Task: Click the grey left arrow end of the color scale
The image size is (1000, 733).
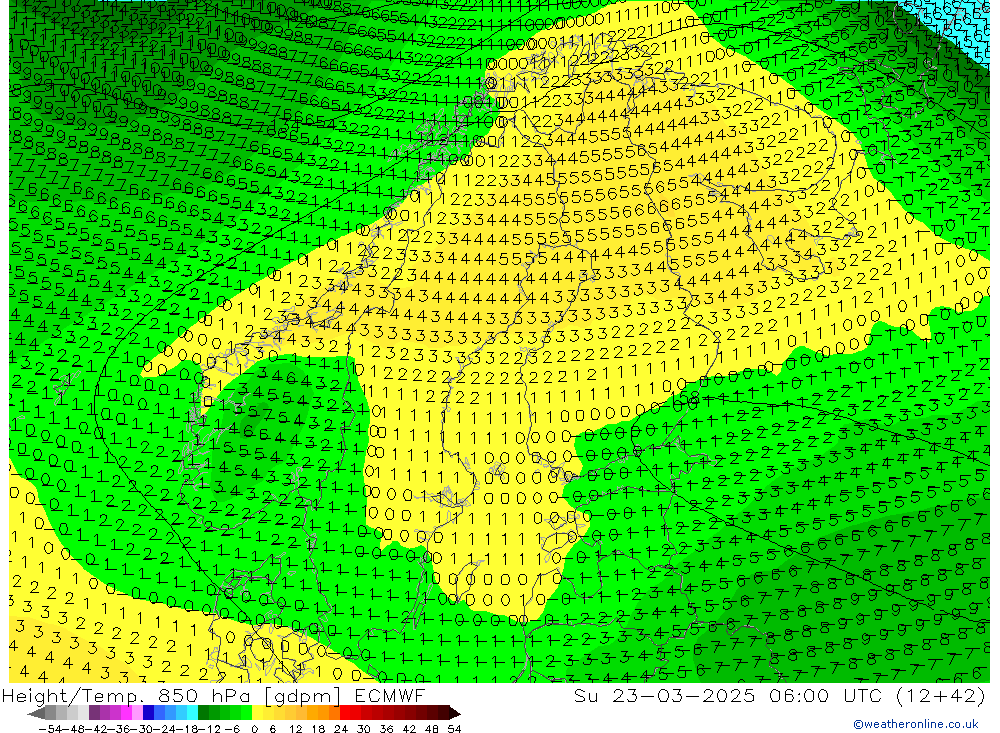Action: pyautogui.click(x=36, y=713)
